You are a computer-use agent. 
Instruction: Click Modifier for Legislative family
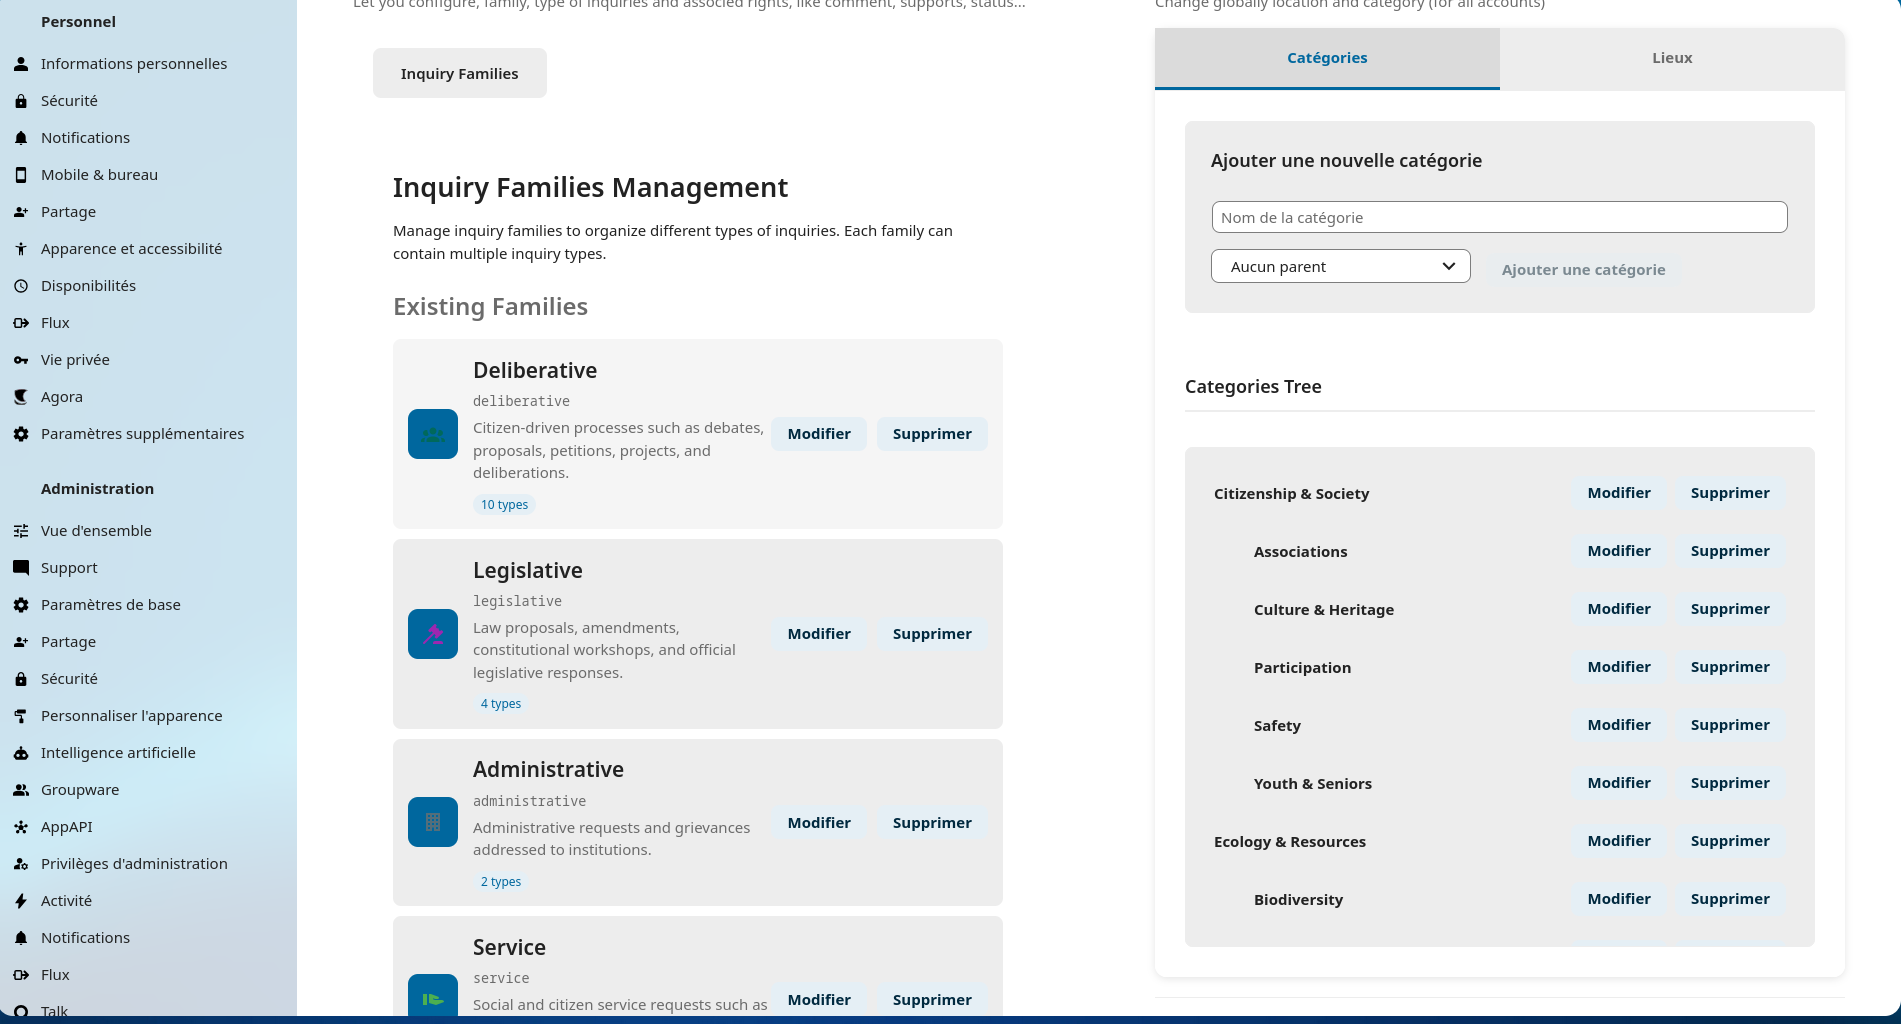(x=819, y=634)
